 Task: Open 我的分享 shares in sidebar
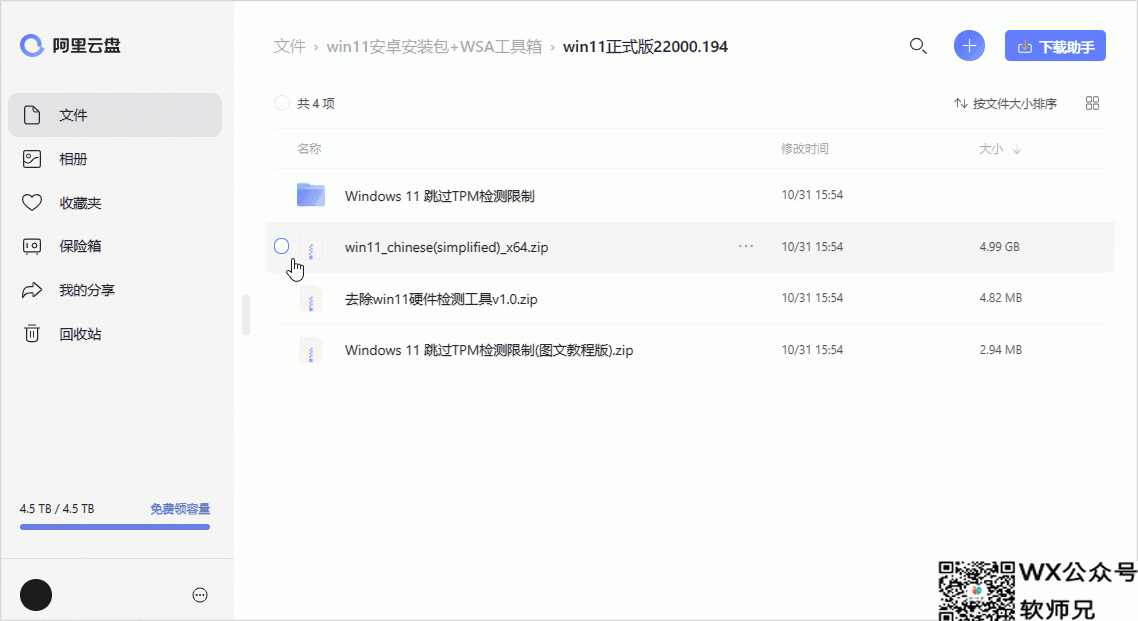(x=115, y=290)
